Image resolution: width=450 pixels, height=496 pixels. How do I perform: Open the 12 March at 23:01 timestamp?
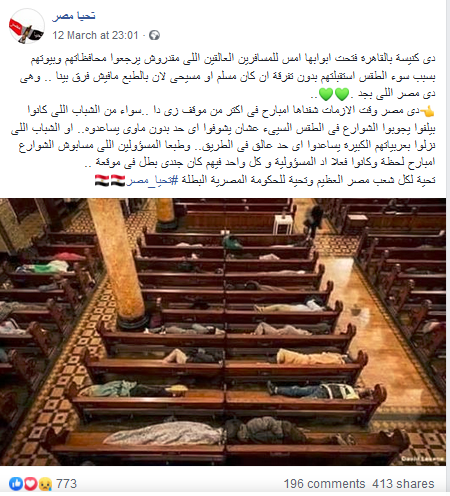95,35
